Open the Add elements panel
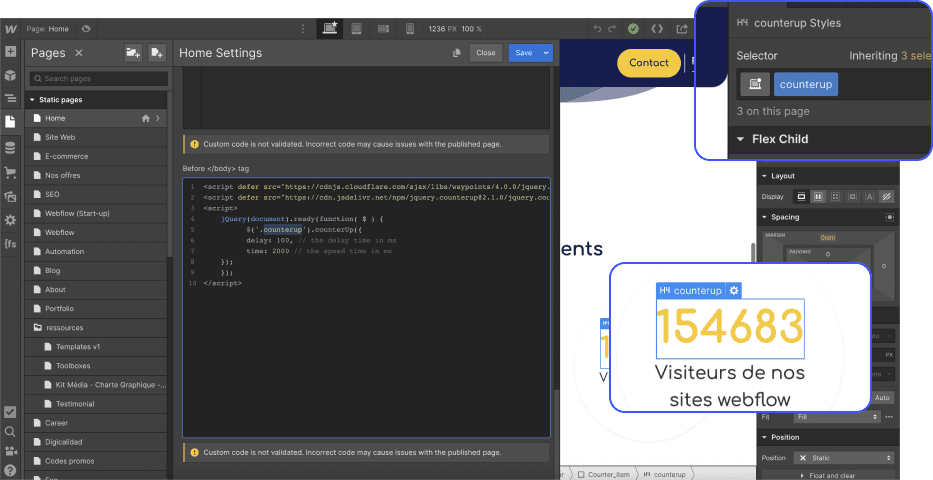This screenshot has width=933, height=480. tap(11, 52)
